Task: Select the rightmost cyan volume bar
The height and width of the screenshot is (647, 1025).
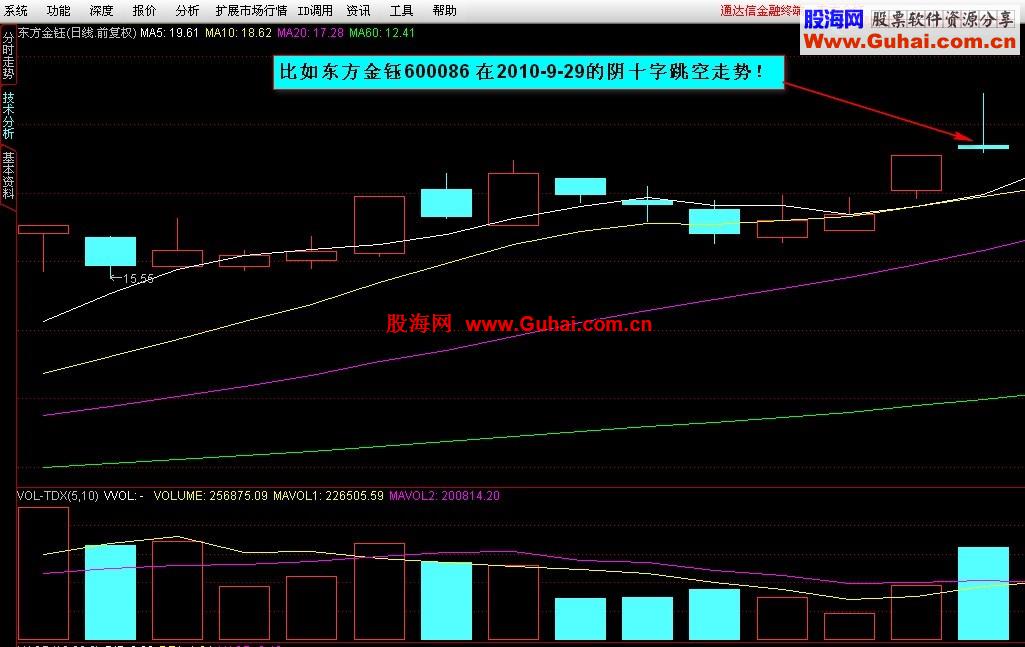Action: pos(983,593)
